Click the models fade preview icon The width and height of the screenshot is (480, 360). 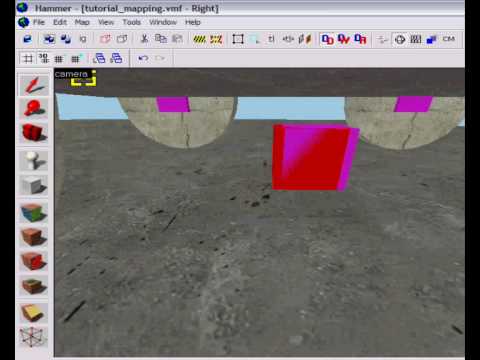[383, 39]
